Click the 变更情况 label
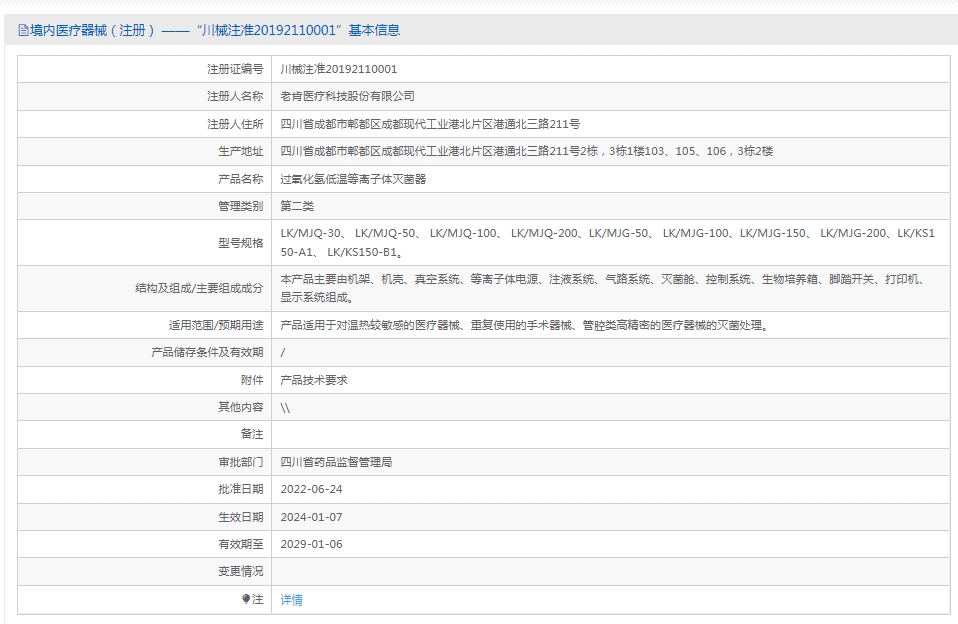 [241, 571]
